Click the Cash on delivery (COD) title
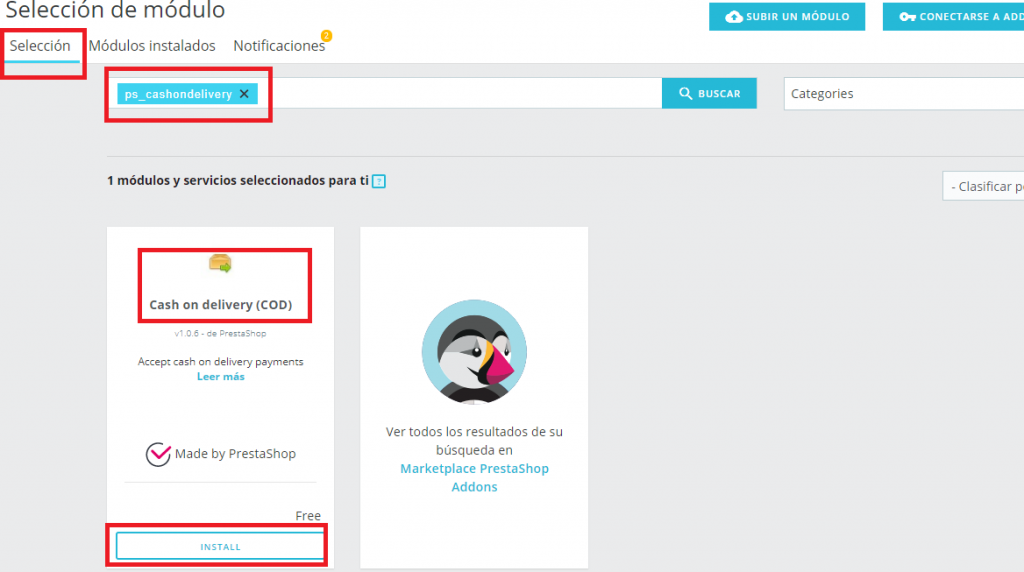The width and height of the screenshot is (1024, 572). tap(220, 305)
